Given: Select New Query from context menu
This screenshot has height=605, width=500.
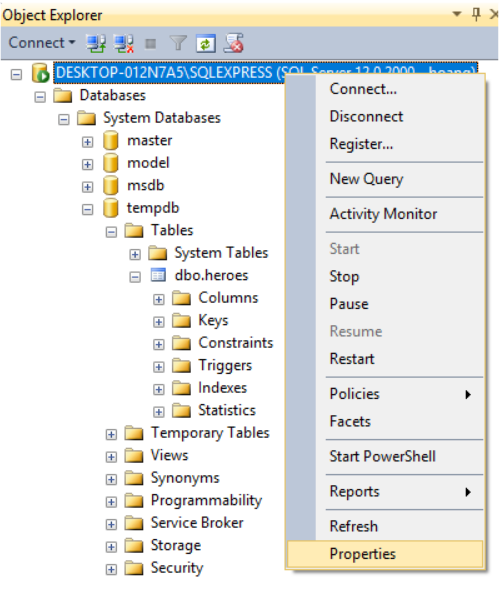Looking at the screenshot, I should [385, 179].
